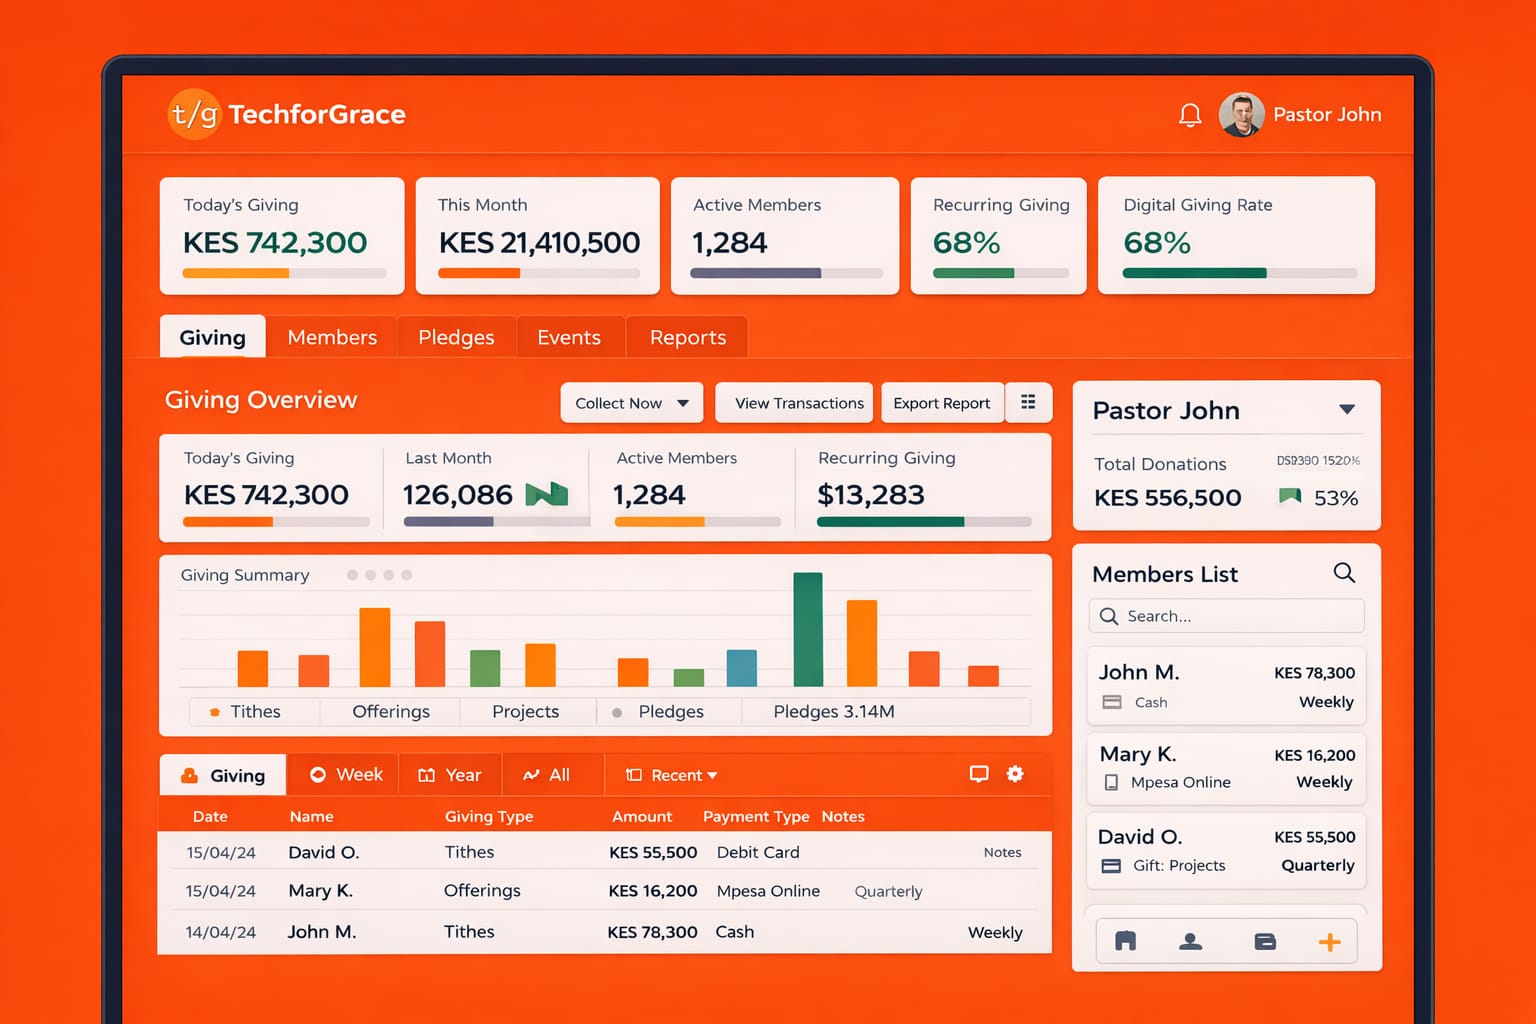Open settings gear in transactions toolbar

[x=1015, y=774]
